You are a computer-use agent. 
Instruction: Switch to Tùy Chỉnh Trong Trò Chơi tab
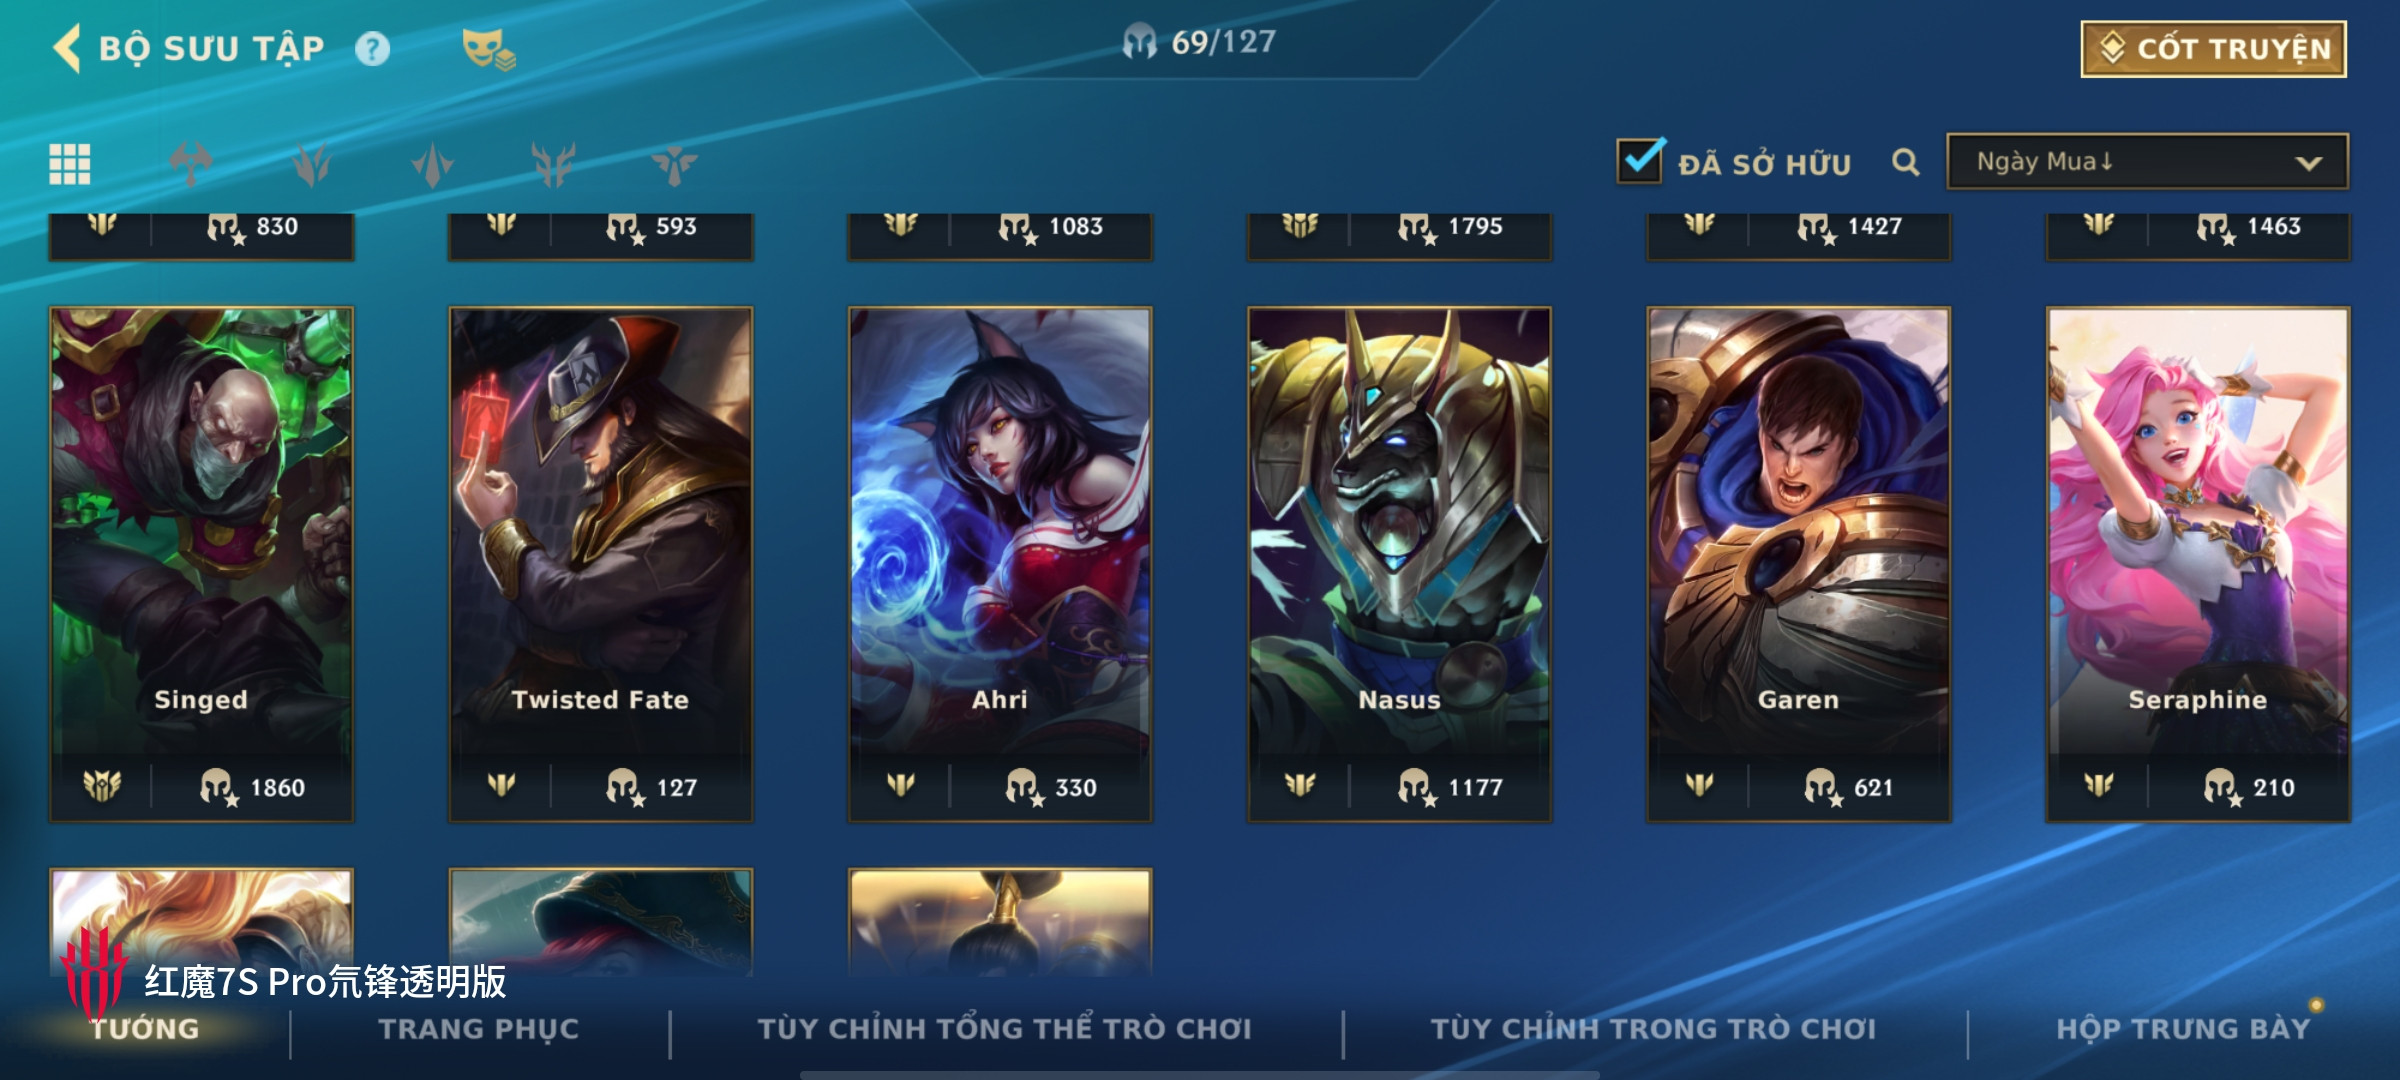[x=1653, y=1029]
